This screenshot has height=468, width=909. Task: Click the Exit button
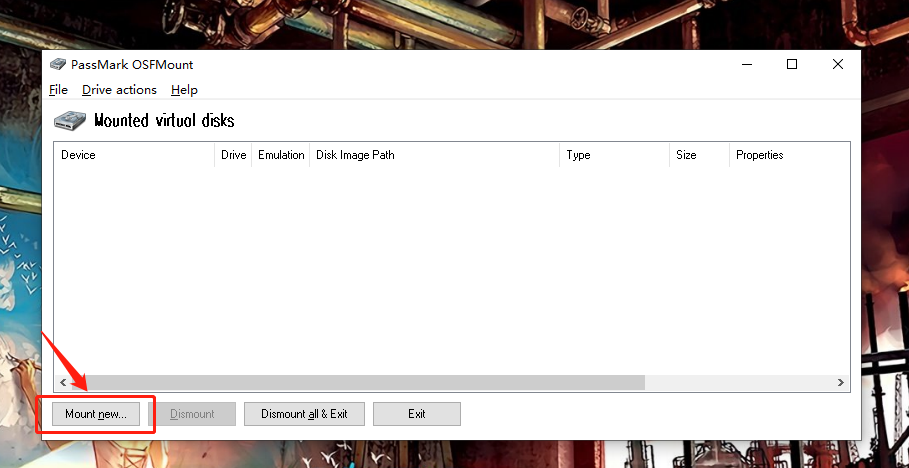[417, 414]
